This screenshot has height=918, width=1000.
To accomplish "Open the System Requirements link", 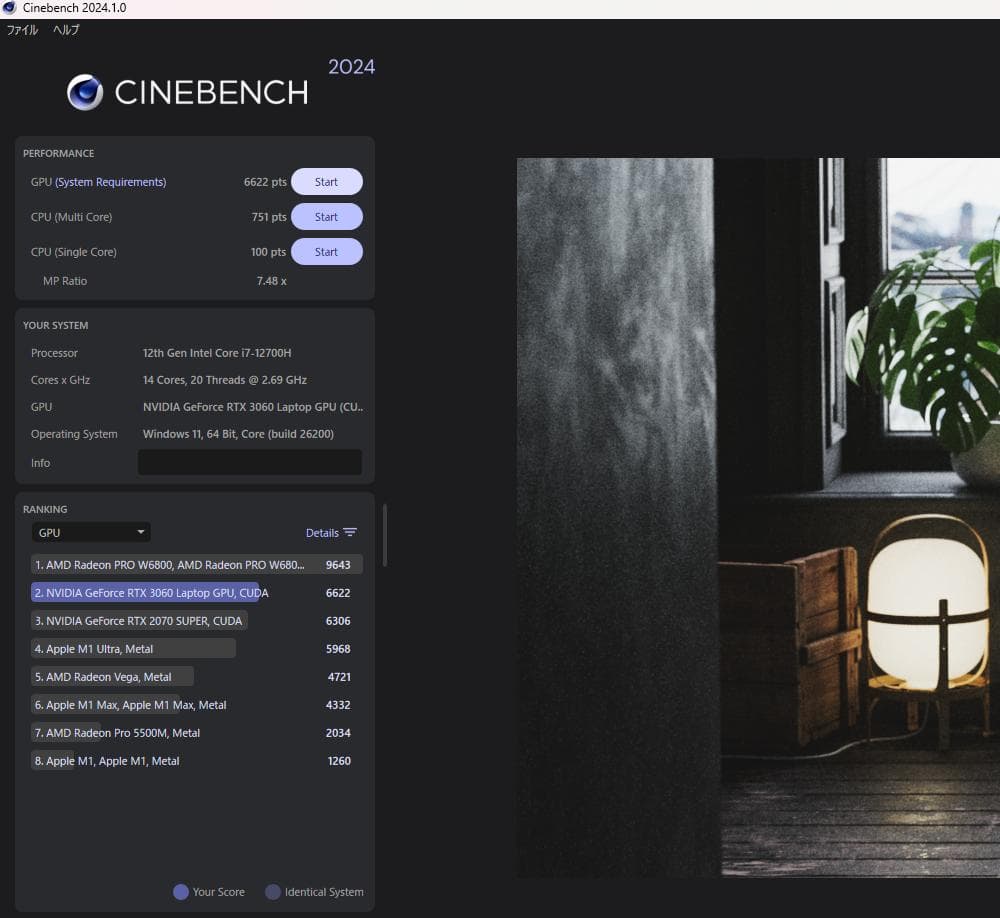I will click(x=111, y=182).
